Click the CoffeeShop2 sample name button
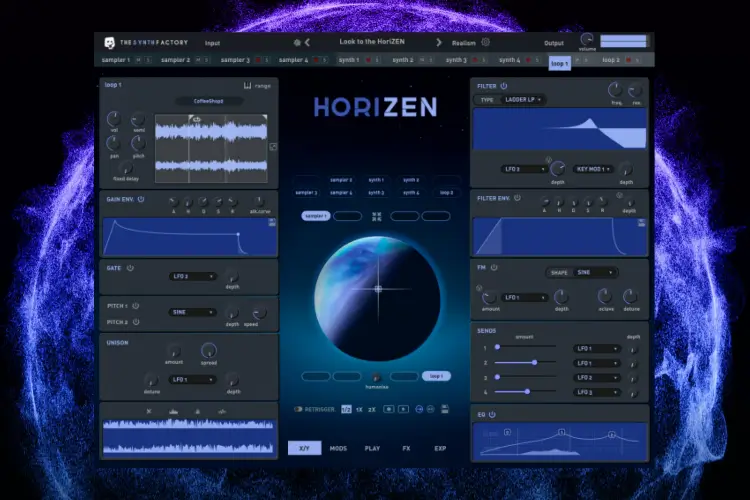The width and height of the screenshot is (750, 500). click(209, 101)
